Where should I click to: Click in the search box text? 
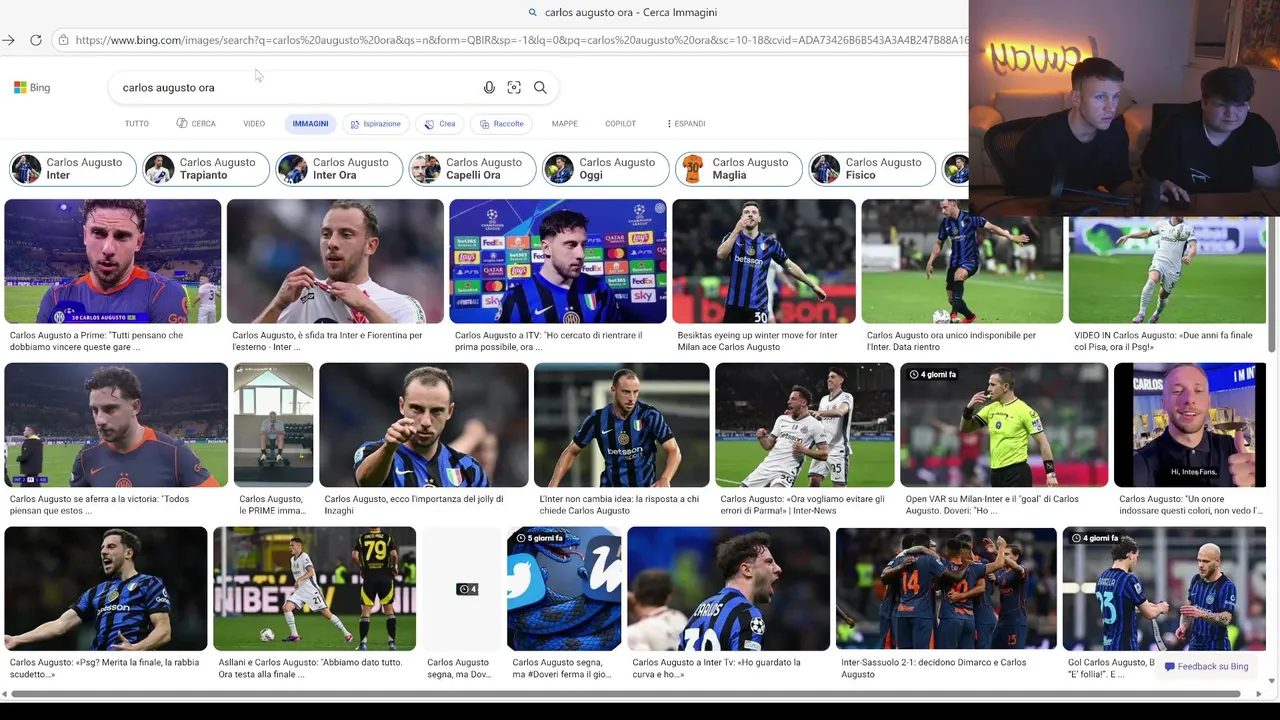click(x=168, y=88)
